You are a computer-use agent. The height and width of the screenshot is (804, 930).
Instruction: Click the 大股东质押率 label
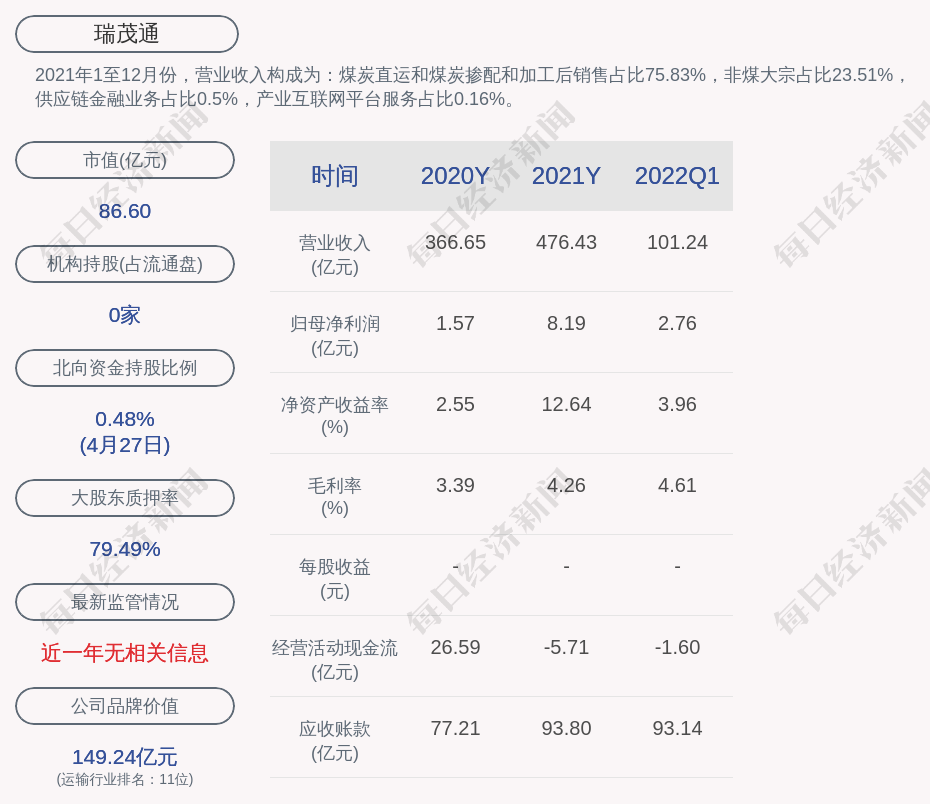tap(125, 498)
